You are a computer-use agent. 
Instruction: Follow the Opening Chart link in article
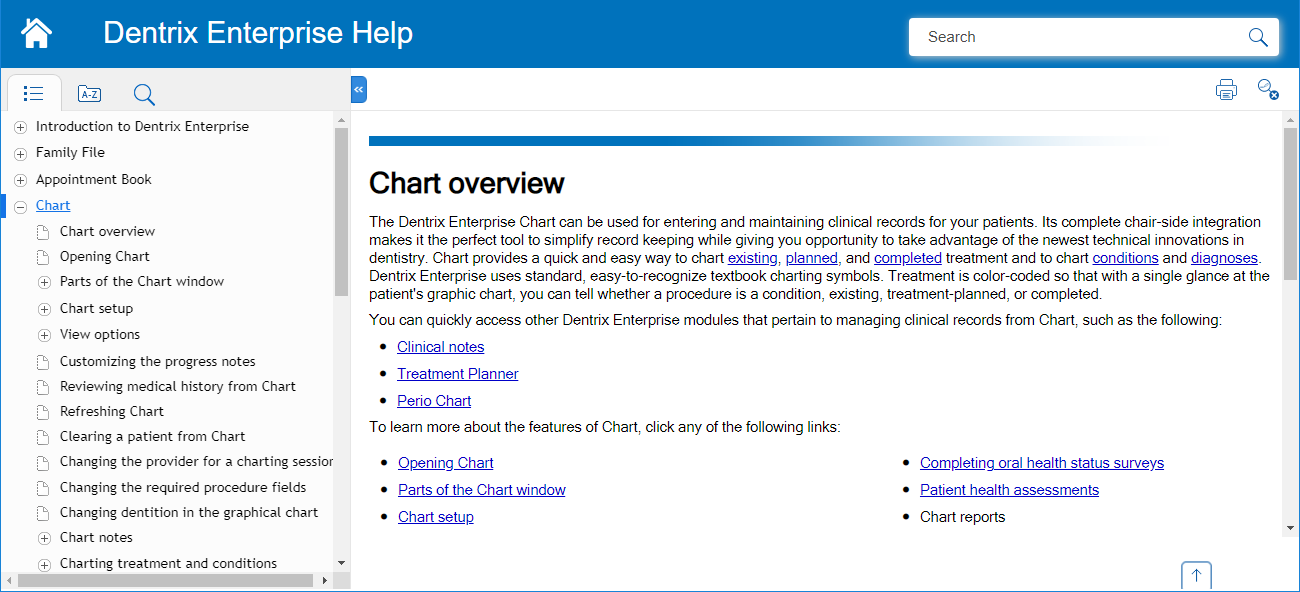(x=445, y=463)
